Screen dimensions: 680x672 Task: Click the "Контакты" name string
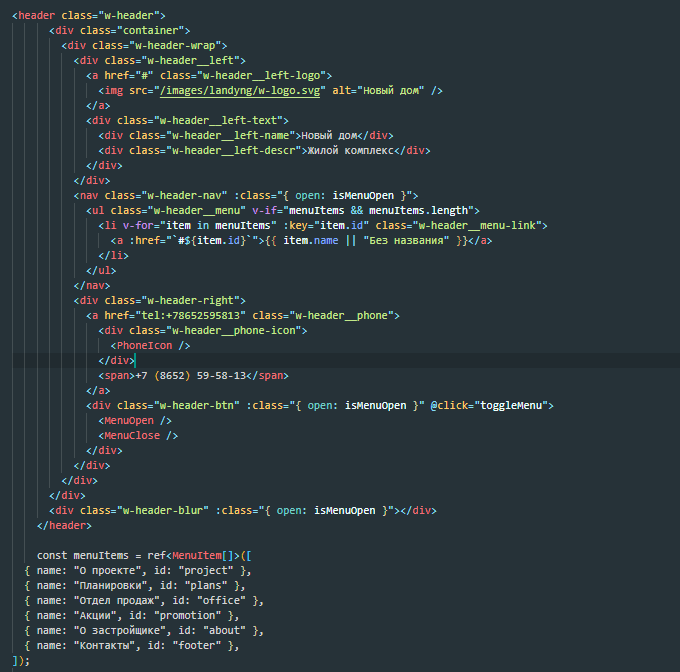[109, 645]
